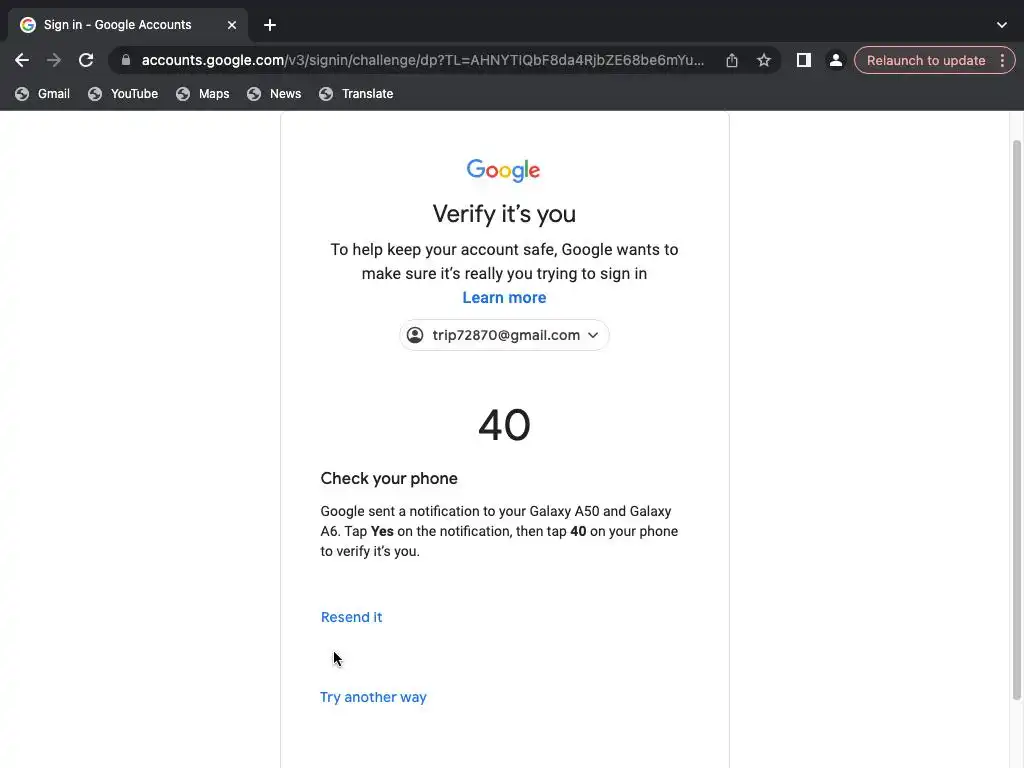Toggle the browser side panel
Viewport: 1024px width, 768px height.
[x=803, y=60]
